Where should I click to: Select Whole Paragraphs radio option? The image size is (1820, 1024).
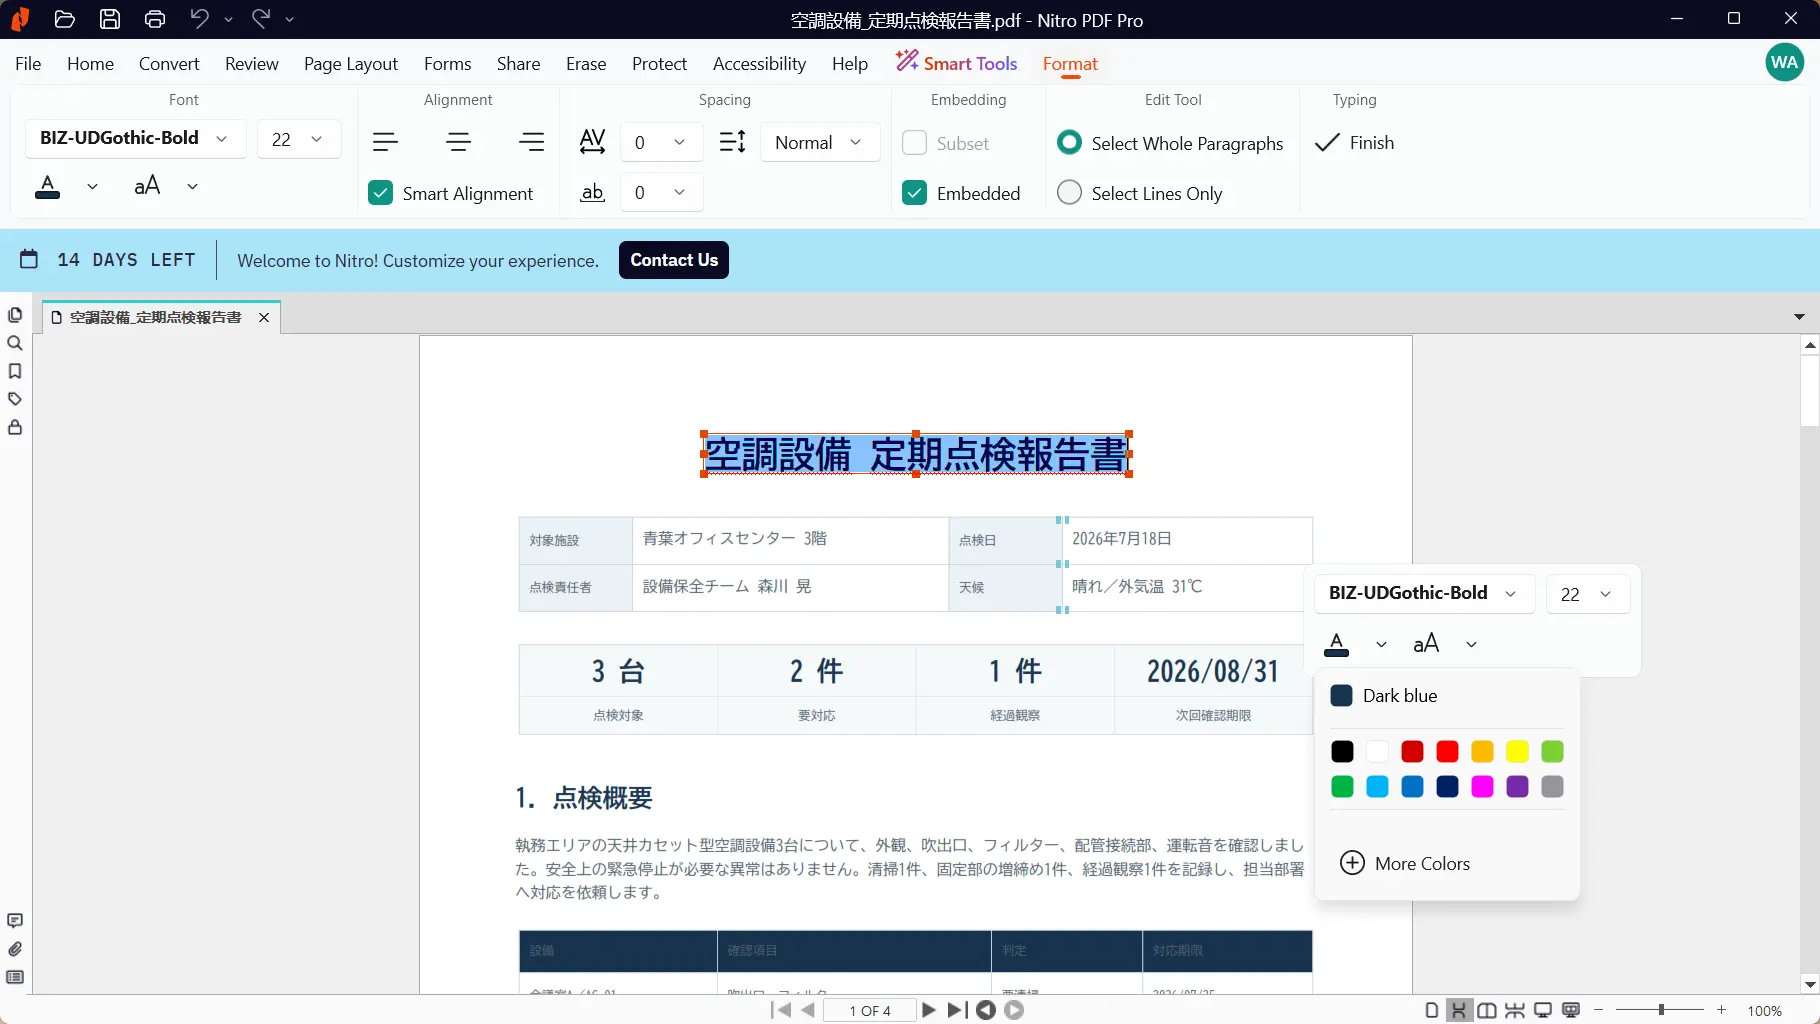(x=1069, y=143)
